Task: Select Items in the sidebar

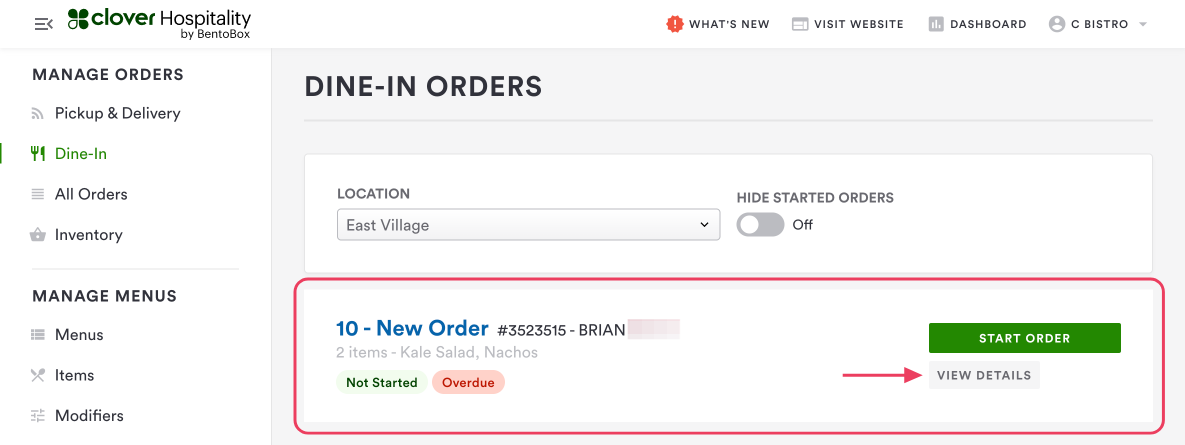Action: (74, 375)
